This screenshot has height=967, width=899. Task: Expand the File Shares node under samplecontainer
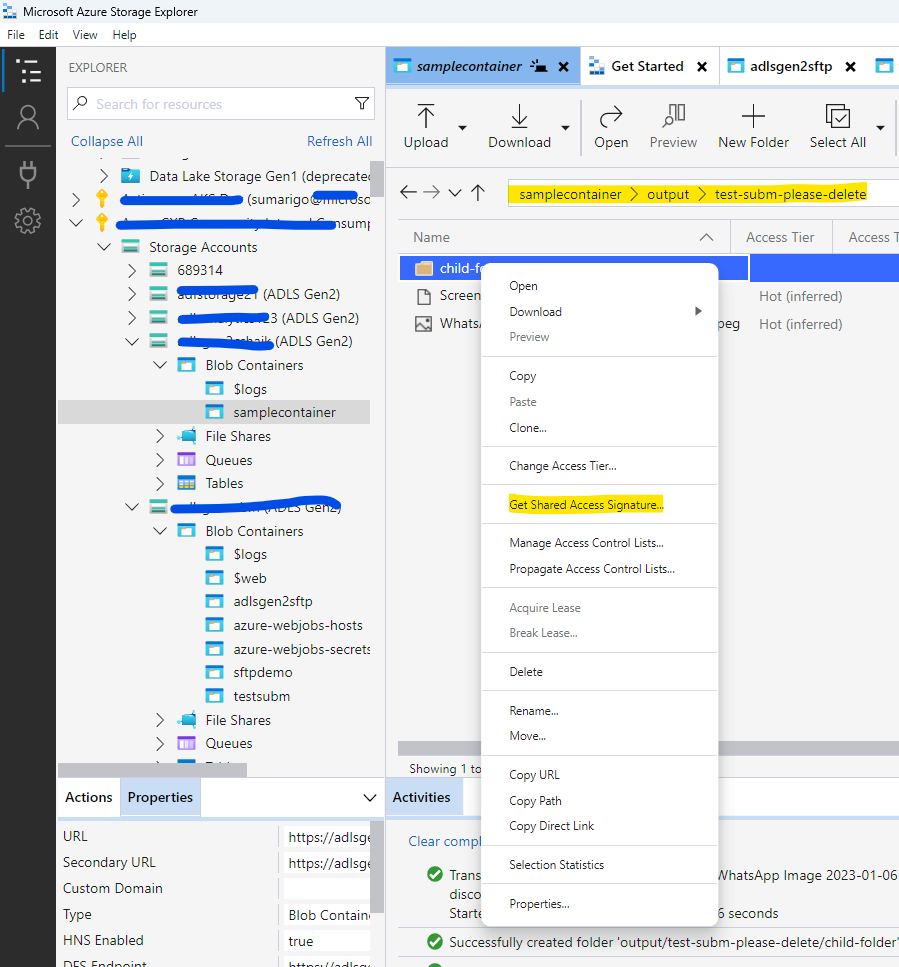pos(160,436)
